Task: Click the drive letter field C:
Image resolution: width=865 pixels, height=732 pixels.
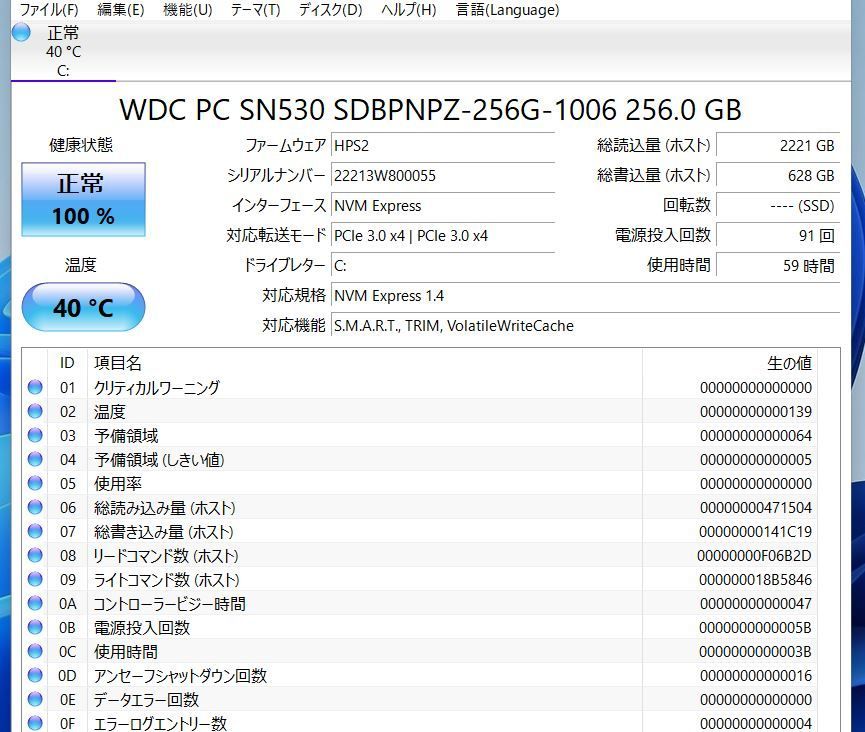Action: pos(442,266)
